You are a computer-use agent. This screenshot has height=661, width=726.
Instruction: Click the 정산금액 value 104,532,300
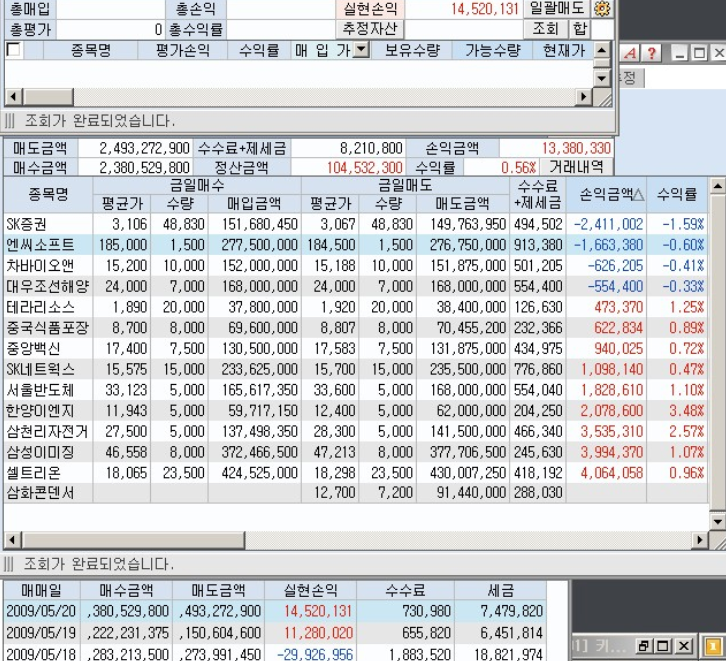[x=365, y=167]
